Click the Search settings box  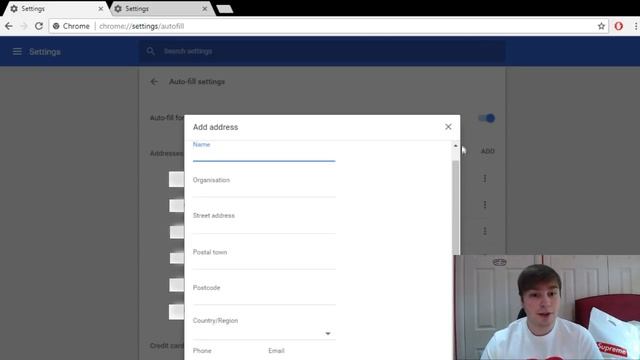[322, 51]
